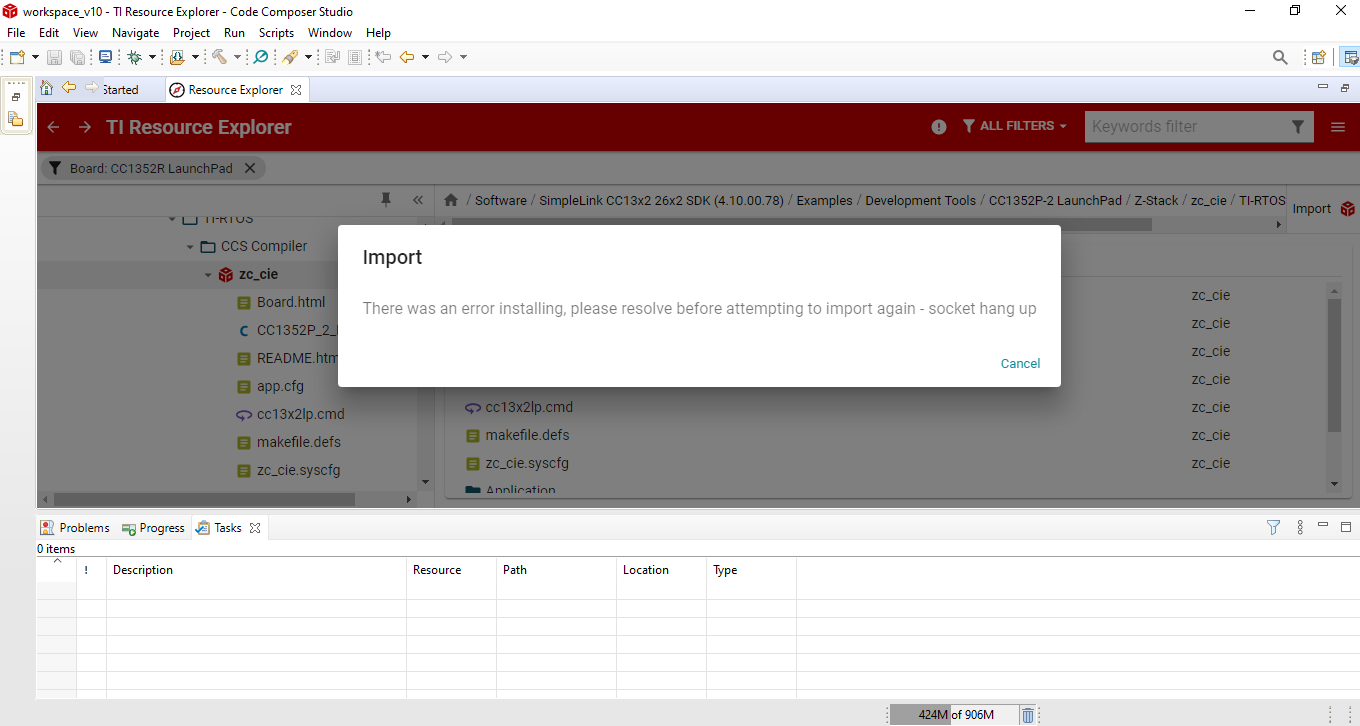Click the Save All toolbar icon

pyautogui.click(x=77, y=58)
